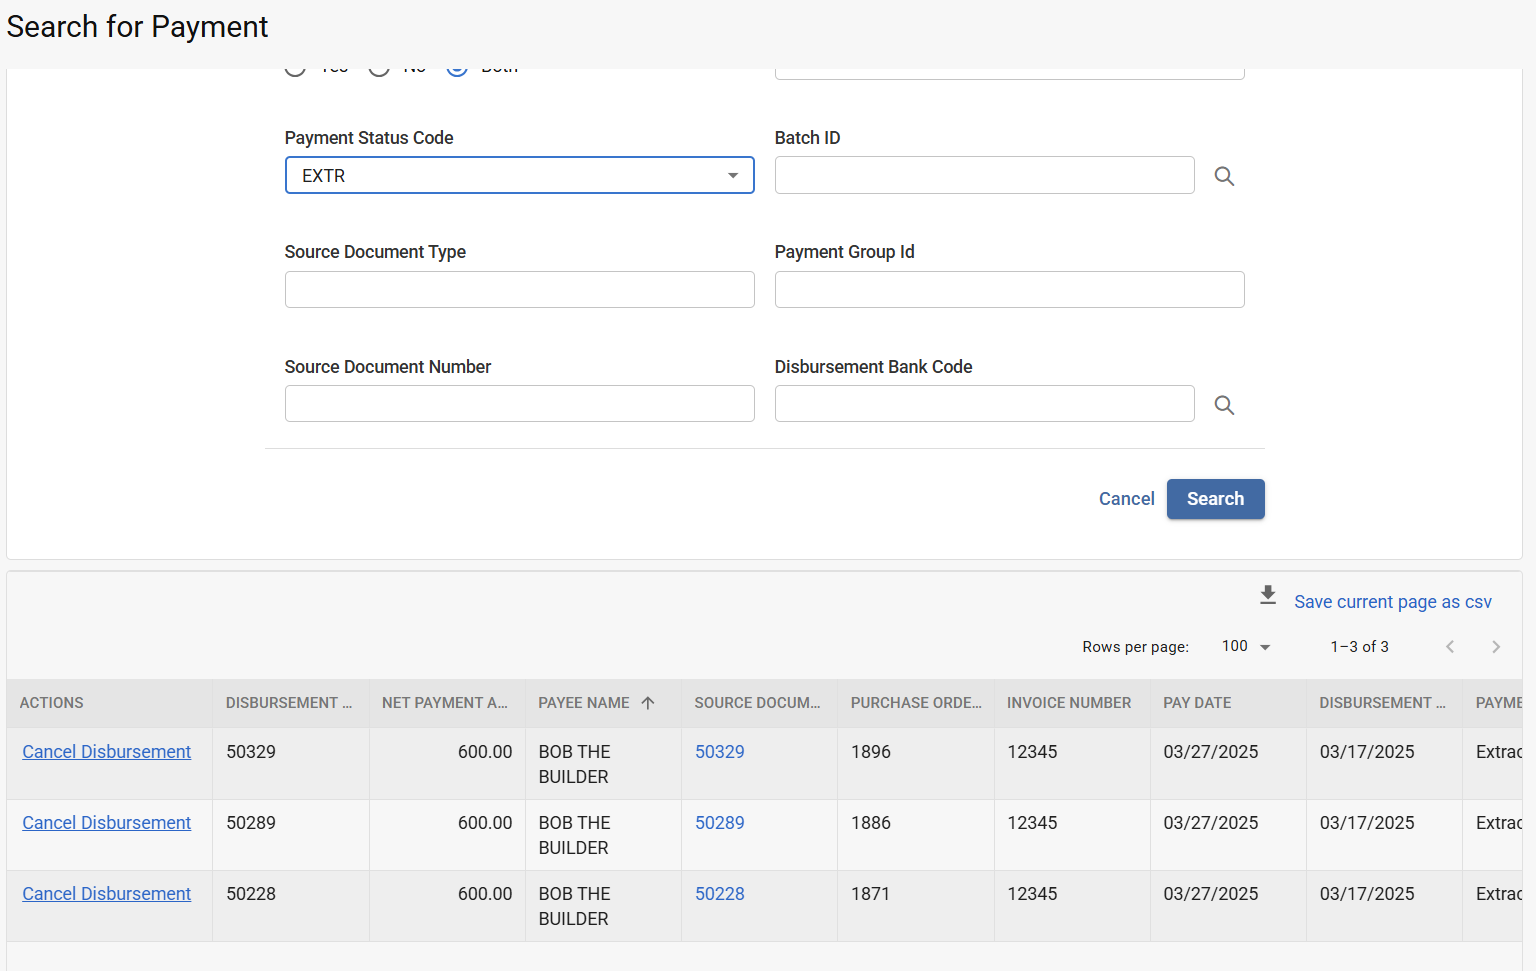The height and width of the screenshot is (971, 1536).
Task: Sort by the Pay Date column header
Action: pos(1197,703)
